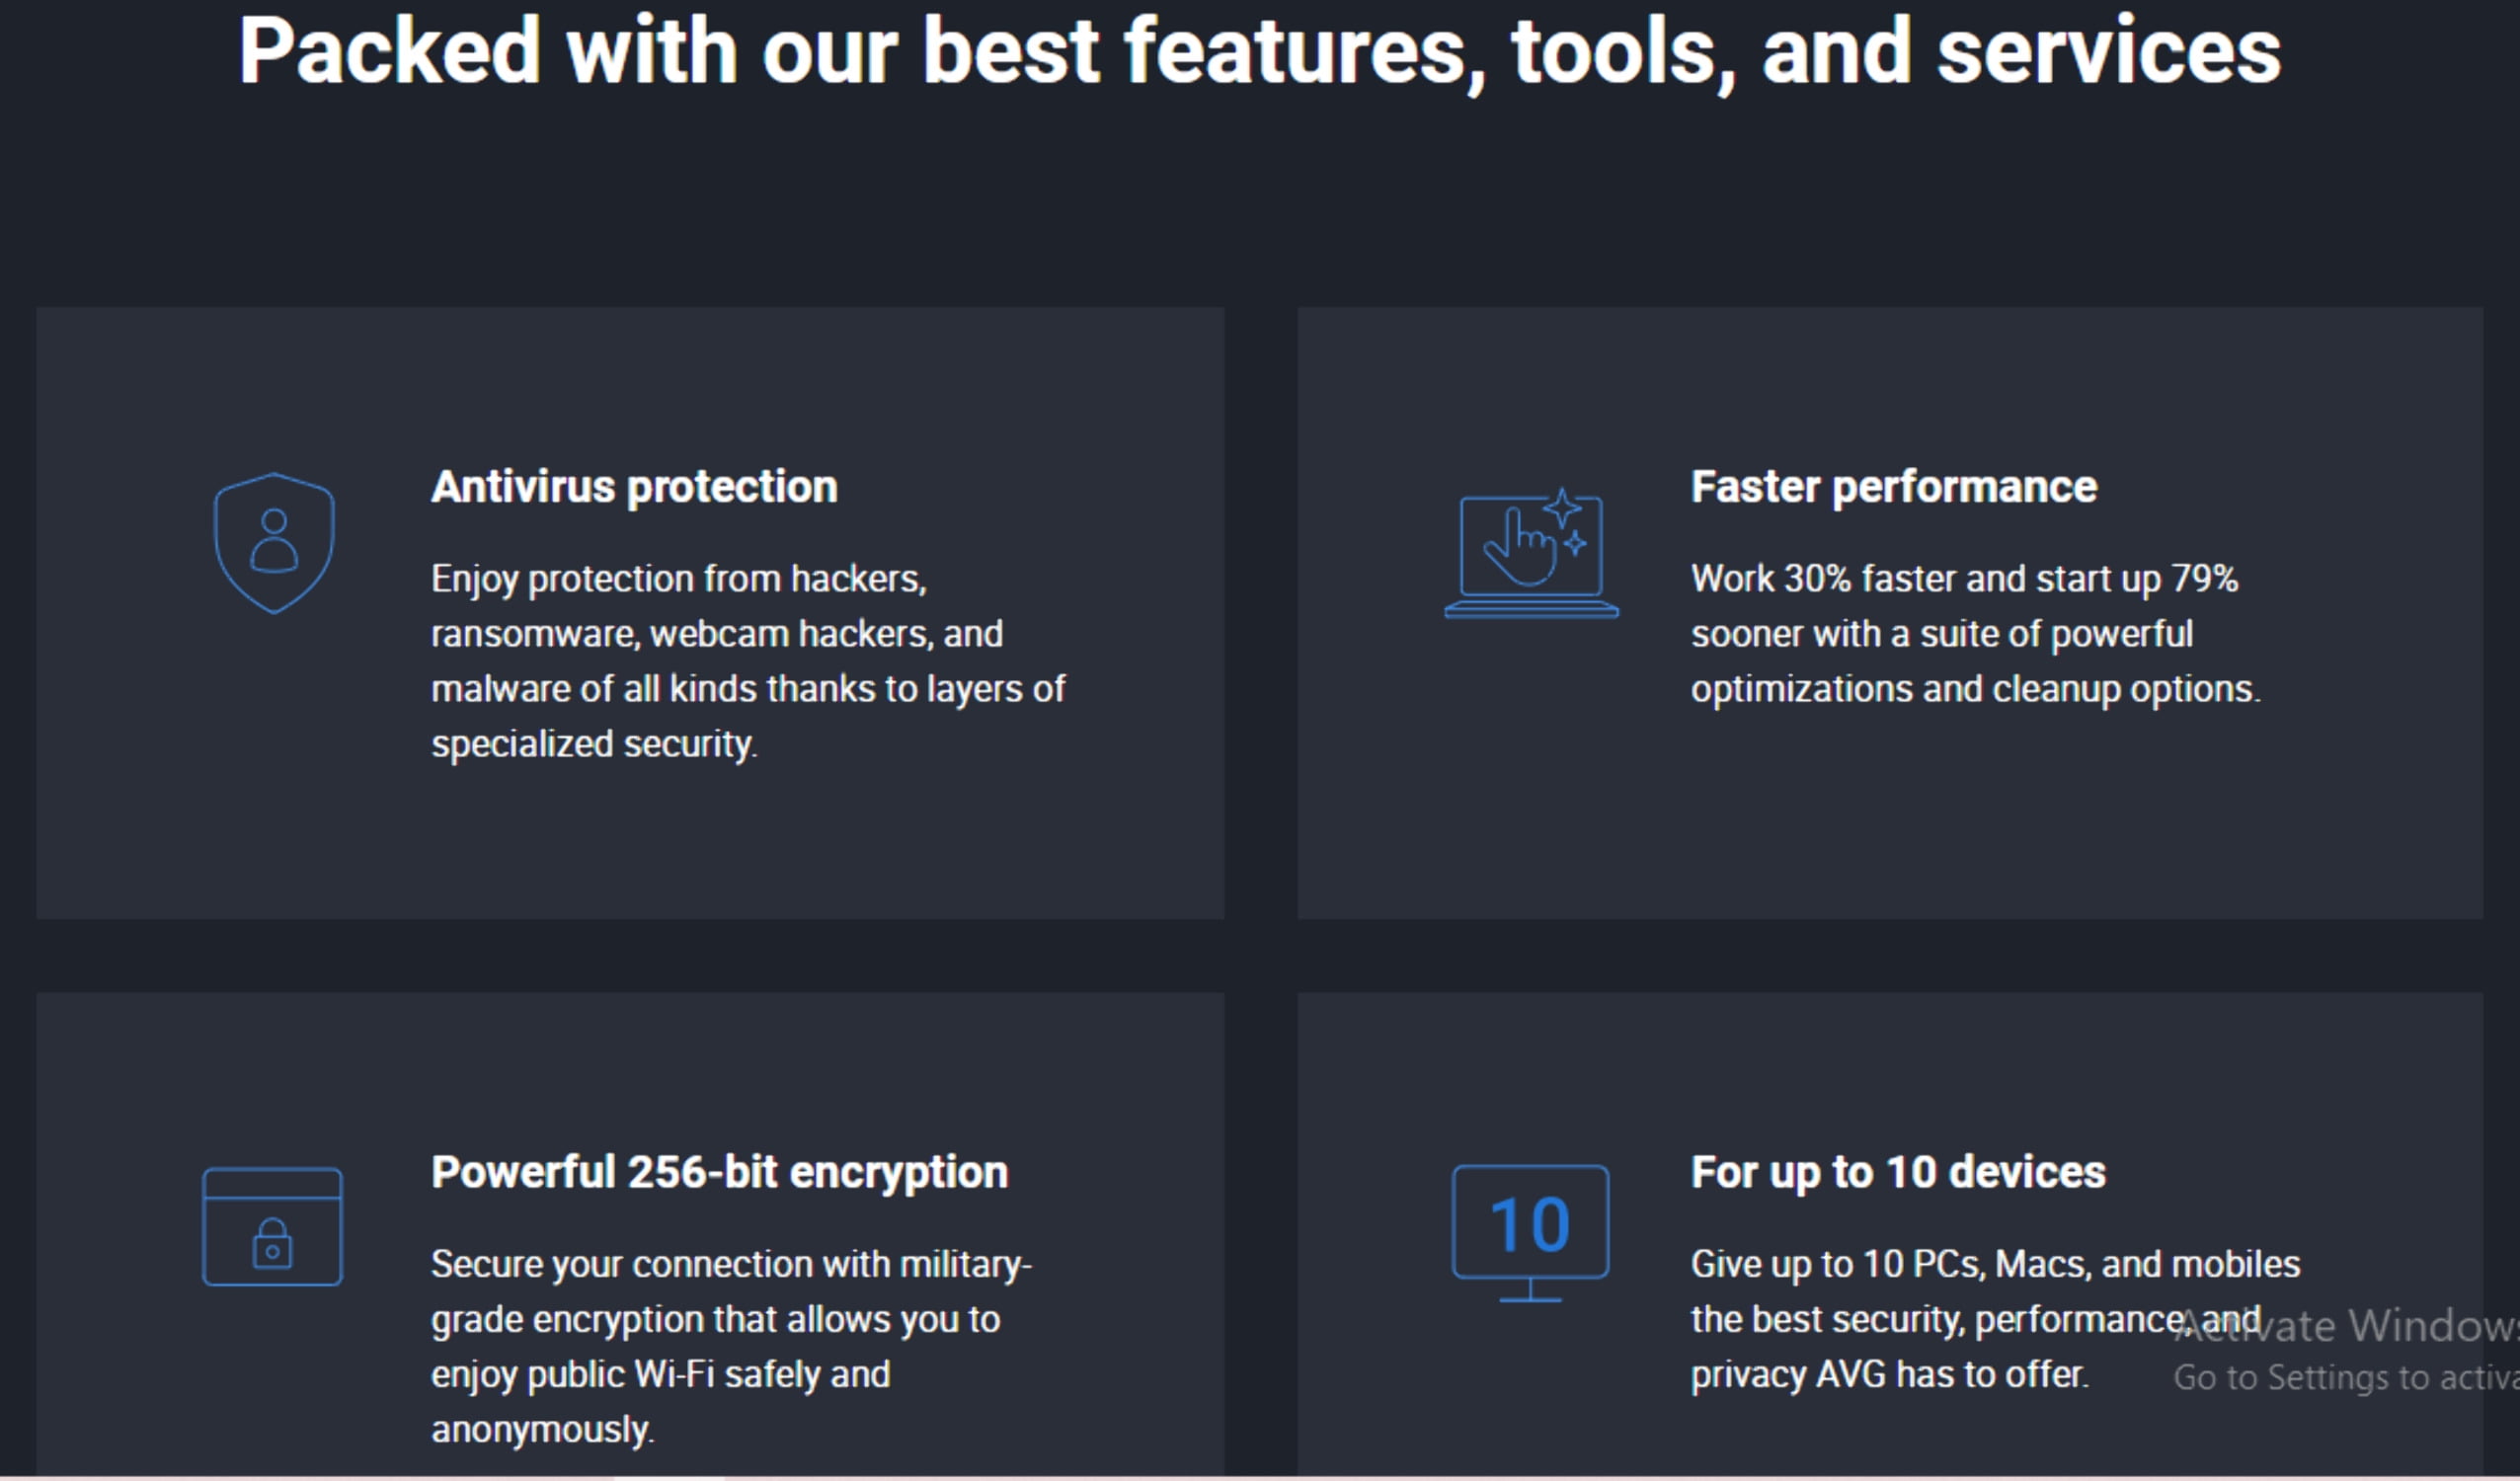Click the text mentioning public Wi-Fi safety

click(660, 1375)
